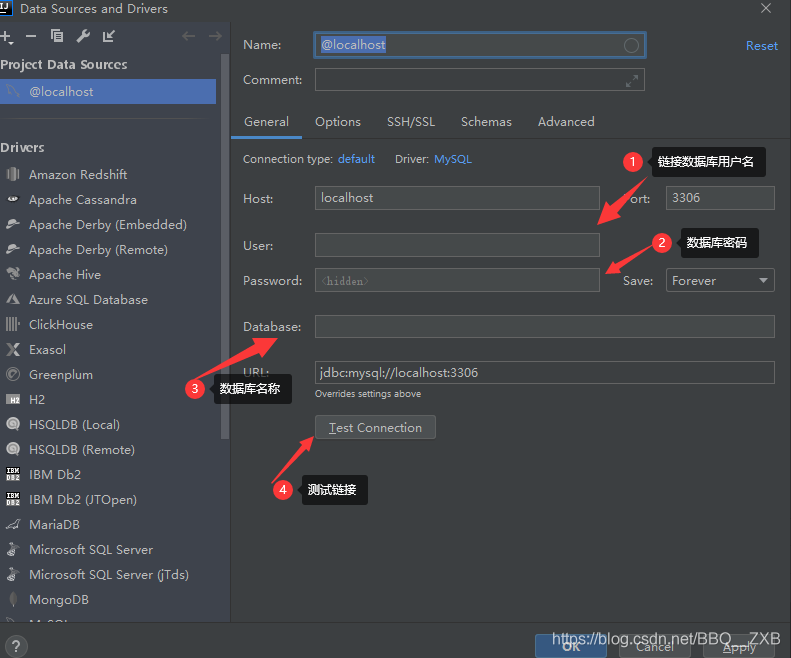The width and height of the screenshot is (791, 658).
Task: Choose Microsoft SQL Server (jTds) driver
Action: coord(109,574)
